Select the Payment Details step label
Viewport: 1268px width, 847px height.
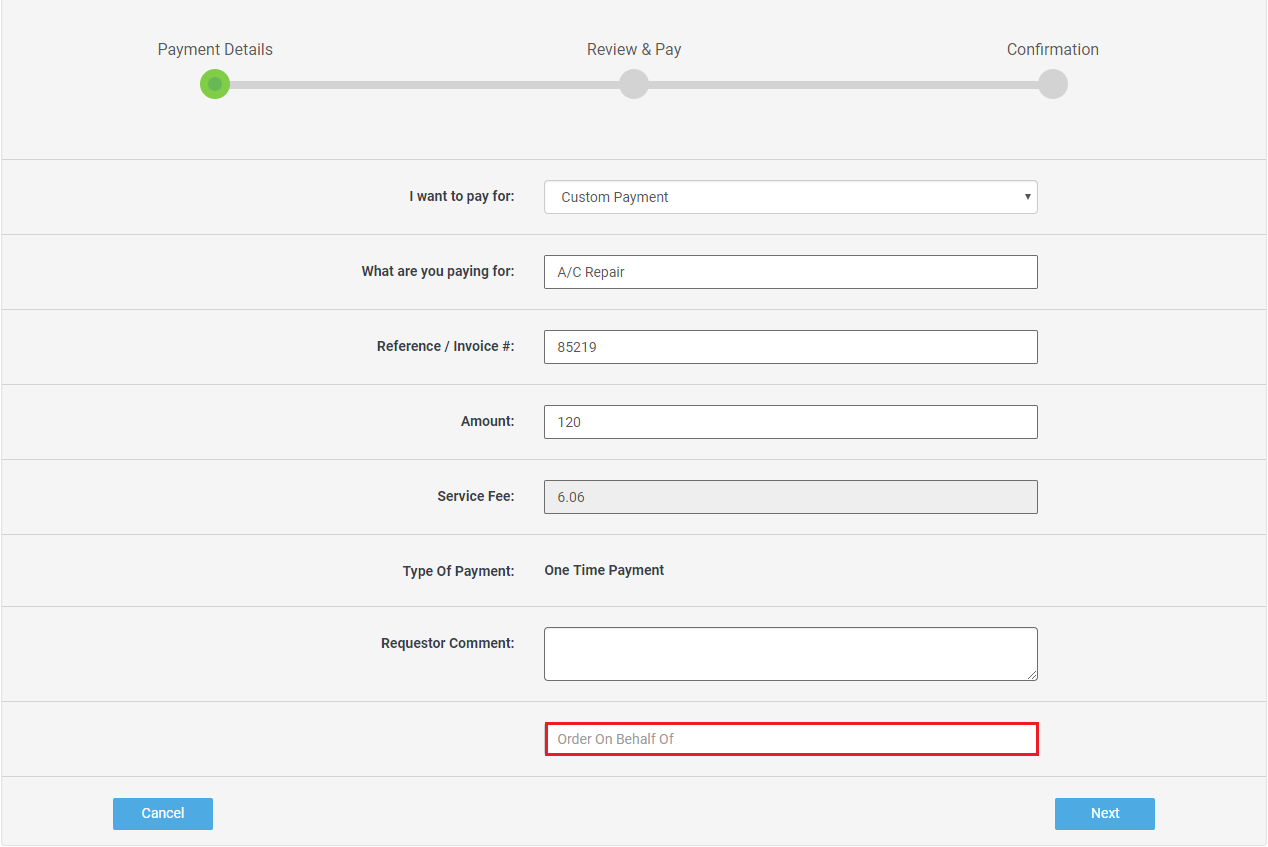pos(215,49)
